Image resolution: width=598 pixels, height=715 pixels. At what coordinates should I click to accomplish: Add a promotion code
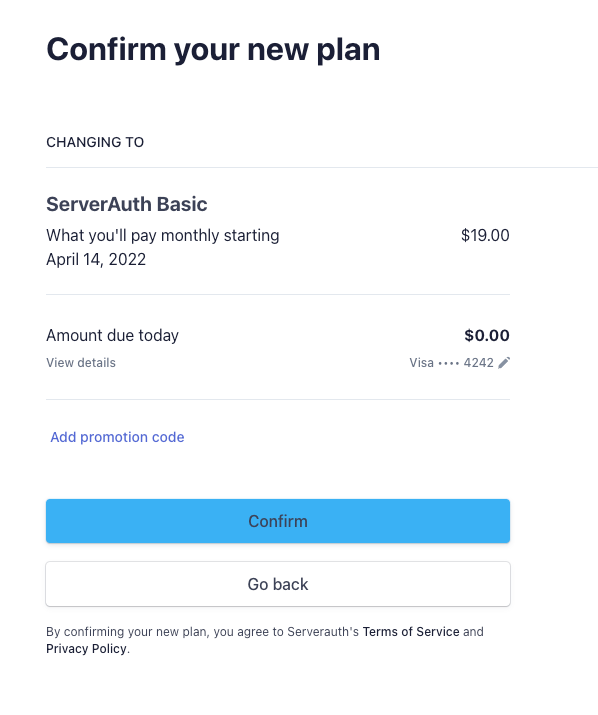[x=117, y=437]
